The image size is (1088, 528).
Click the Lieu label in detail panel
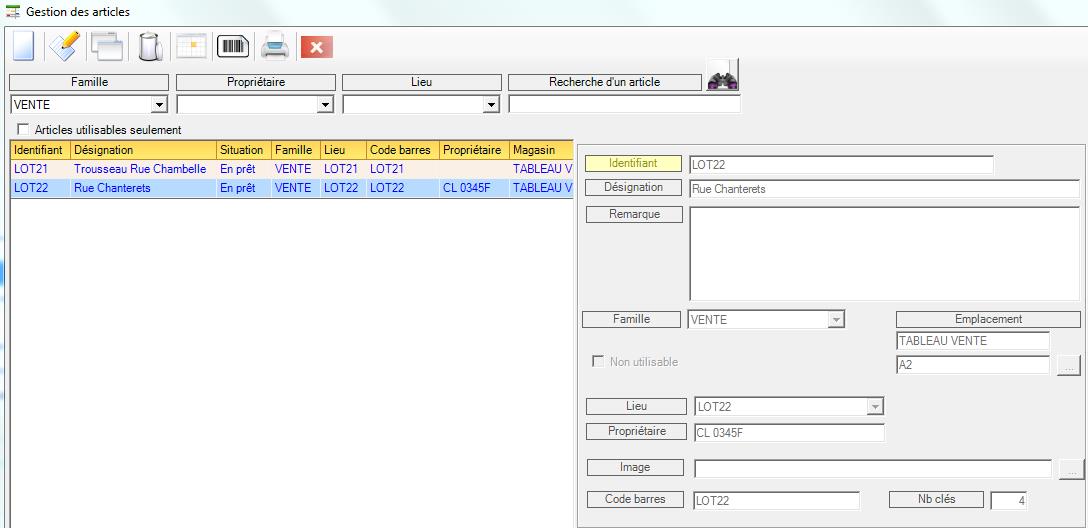pos(636,406)
